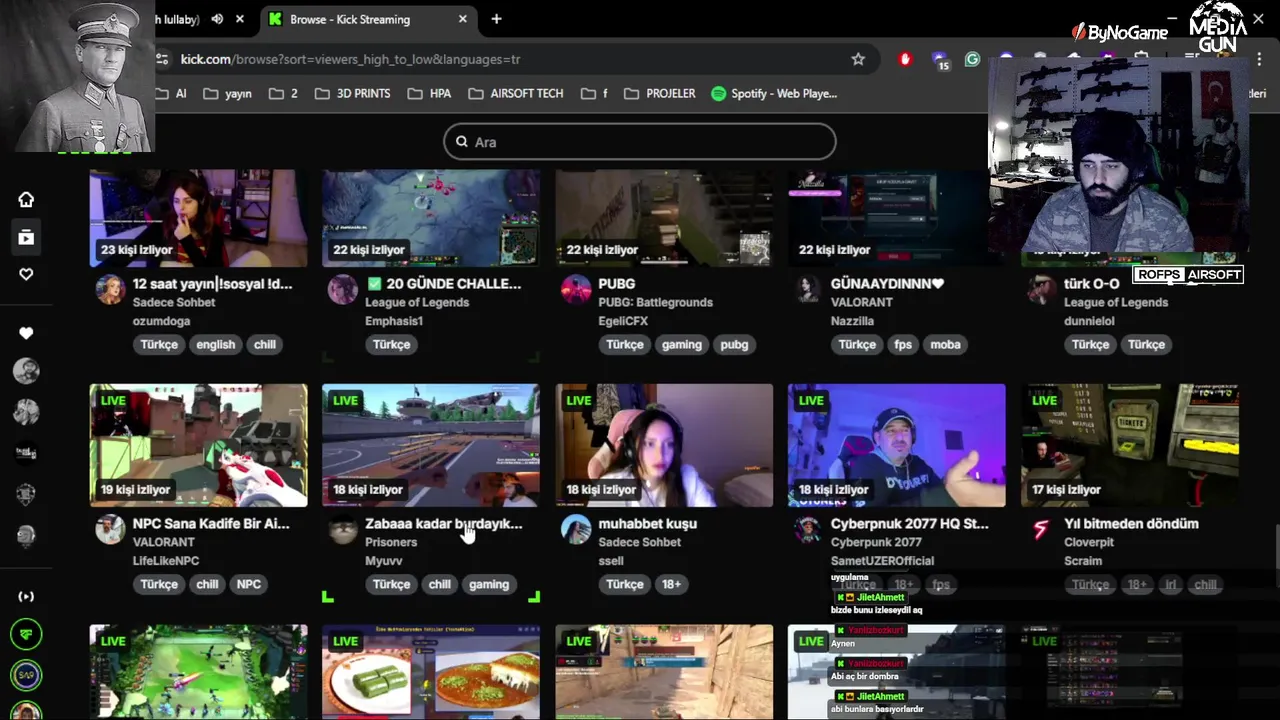
Task: Open dunnielol channel avatar
Action: click(x=1041, y=290)
